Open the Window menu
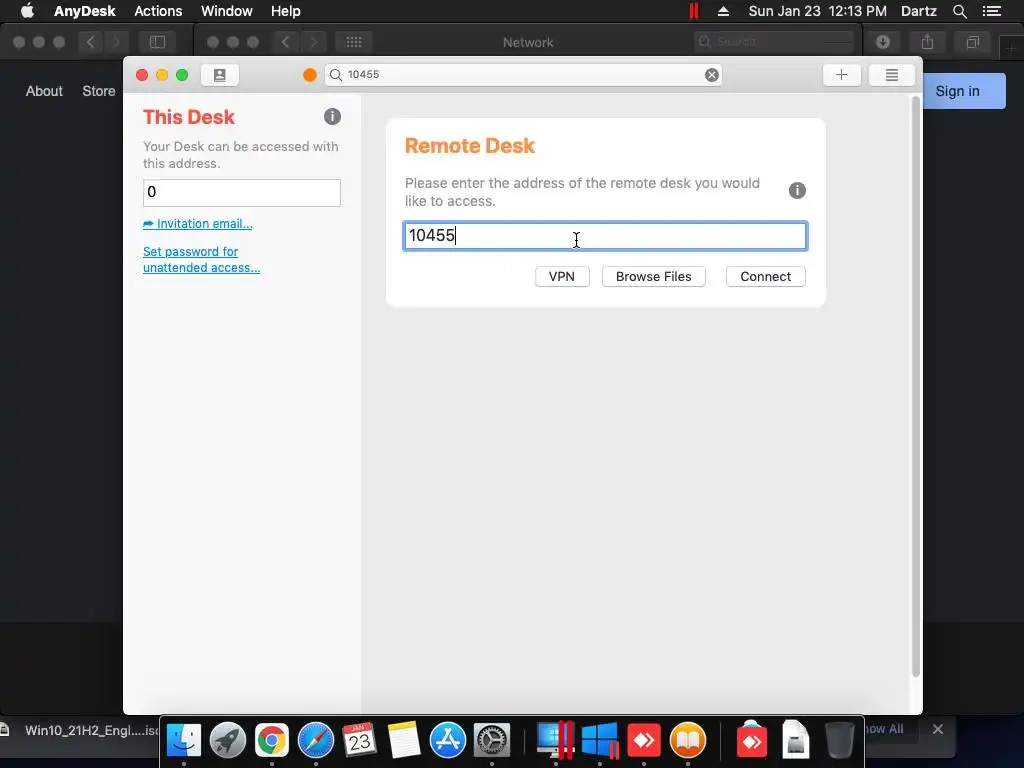Image resolution: width=1024 pixels, height=768 pixels. pyautogui.click(x=227, y=11)
